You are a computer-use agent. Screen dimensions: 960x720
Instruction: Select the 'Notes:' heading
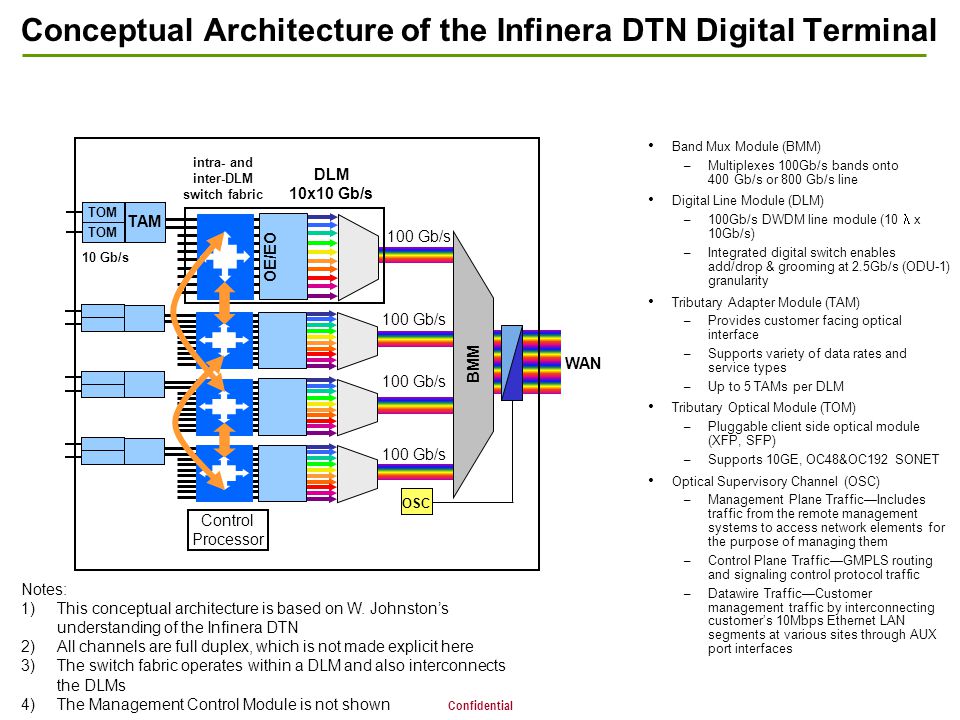[44, 590]
